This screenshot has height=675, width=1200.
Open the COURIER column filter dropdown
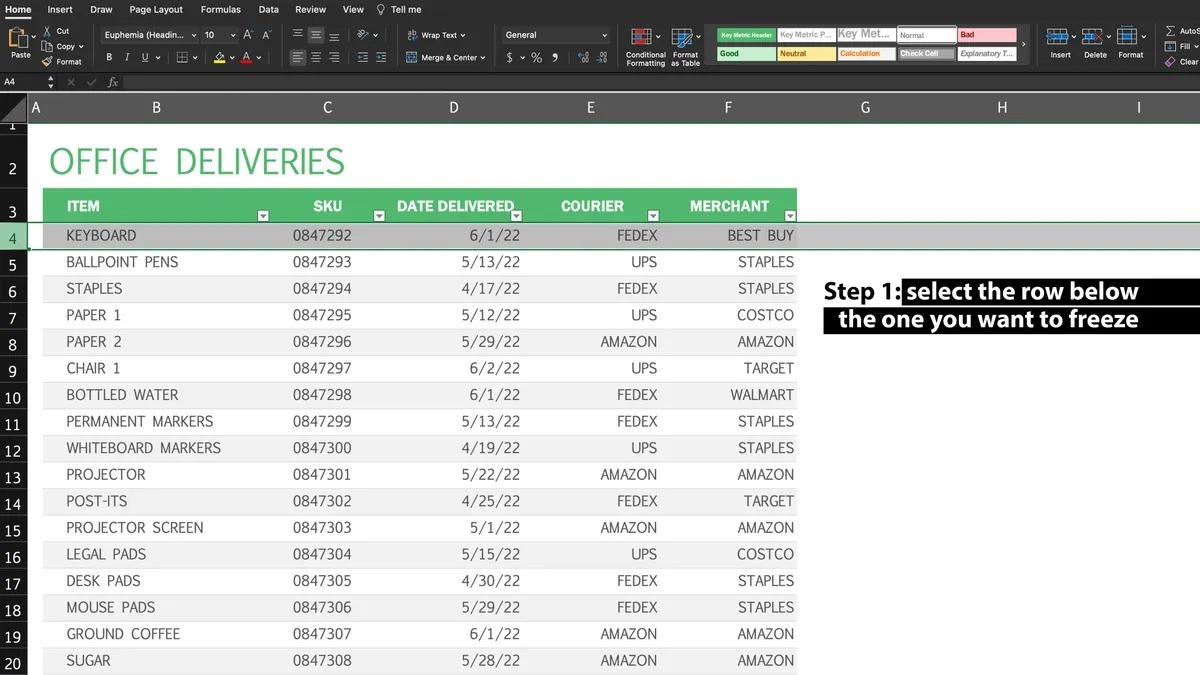coord(653,215)
